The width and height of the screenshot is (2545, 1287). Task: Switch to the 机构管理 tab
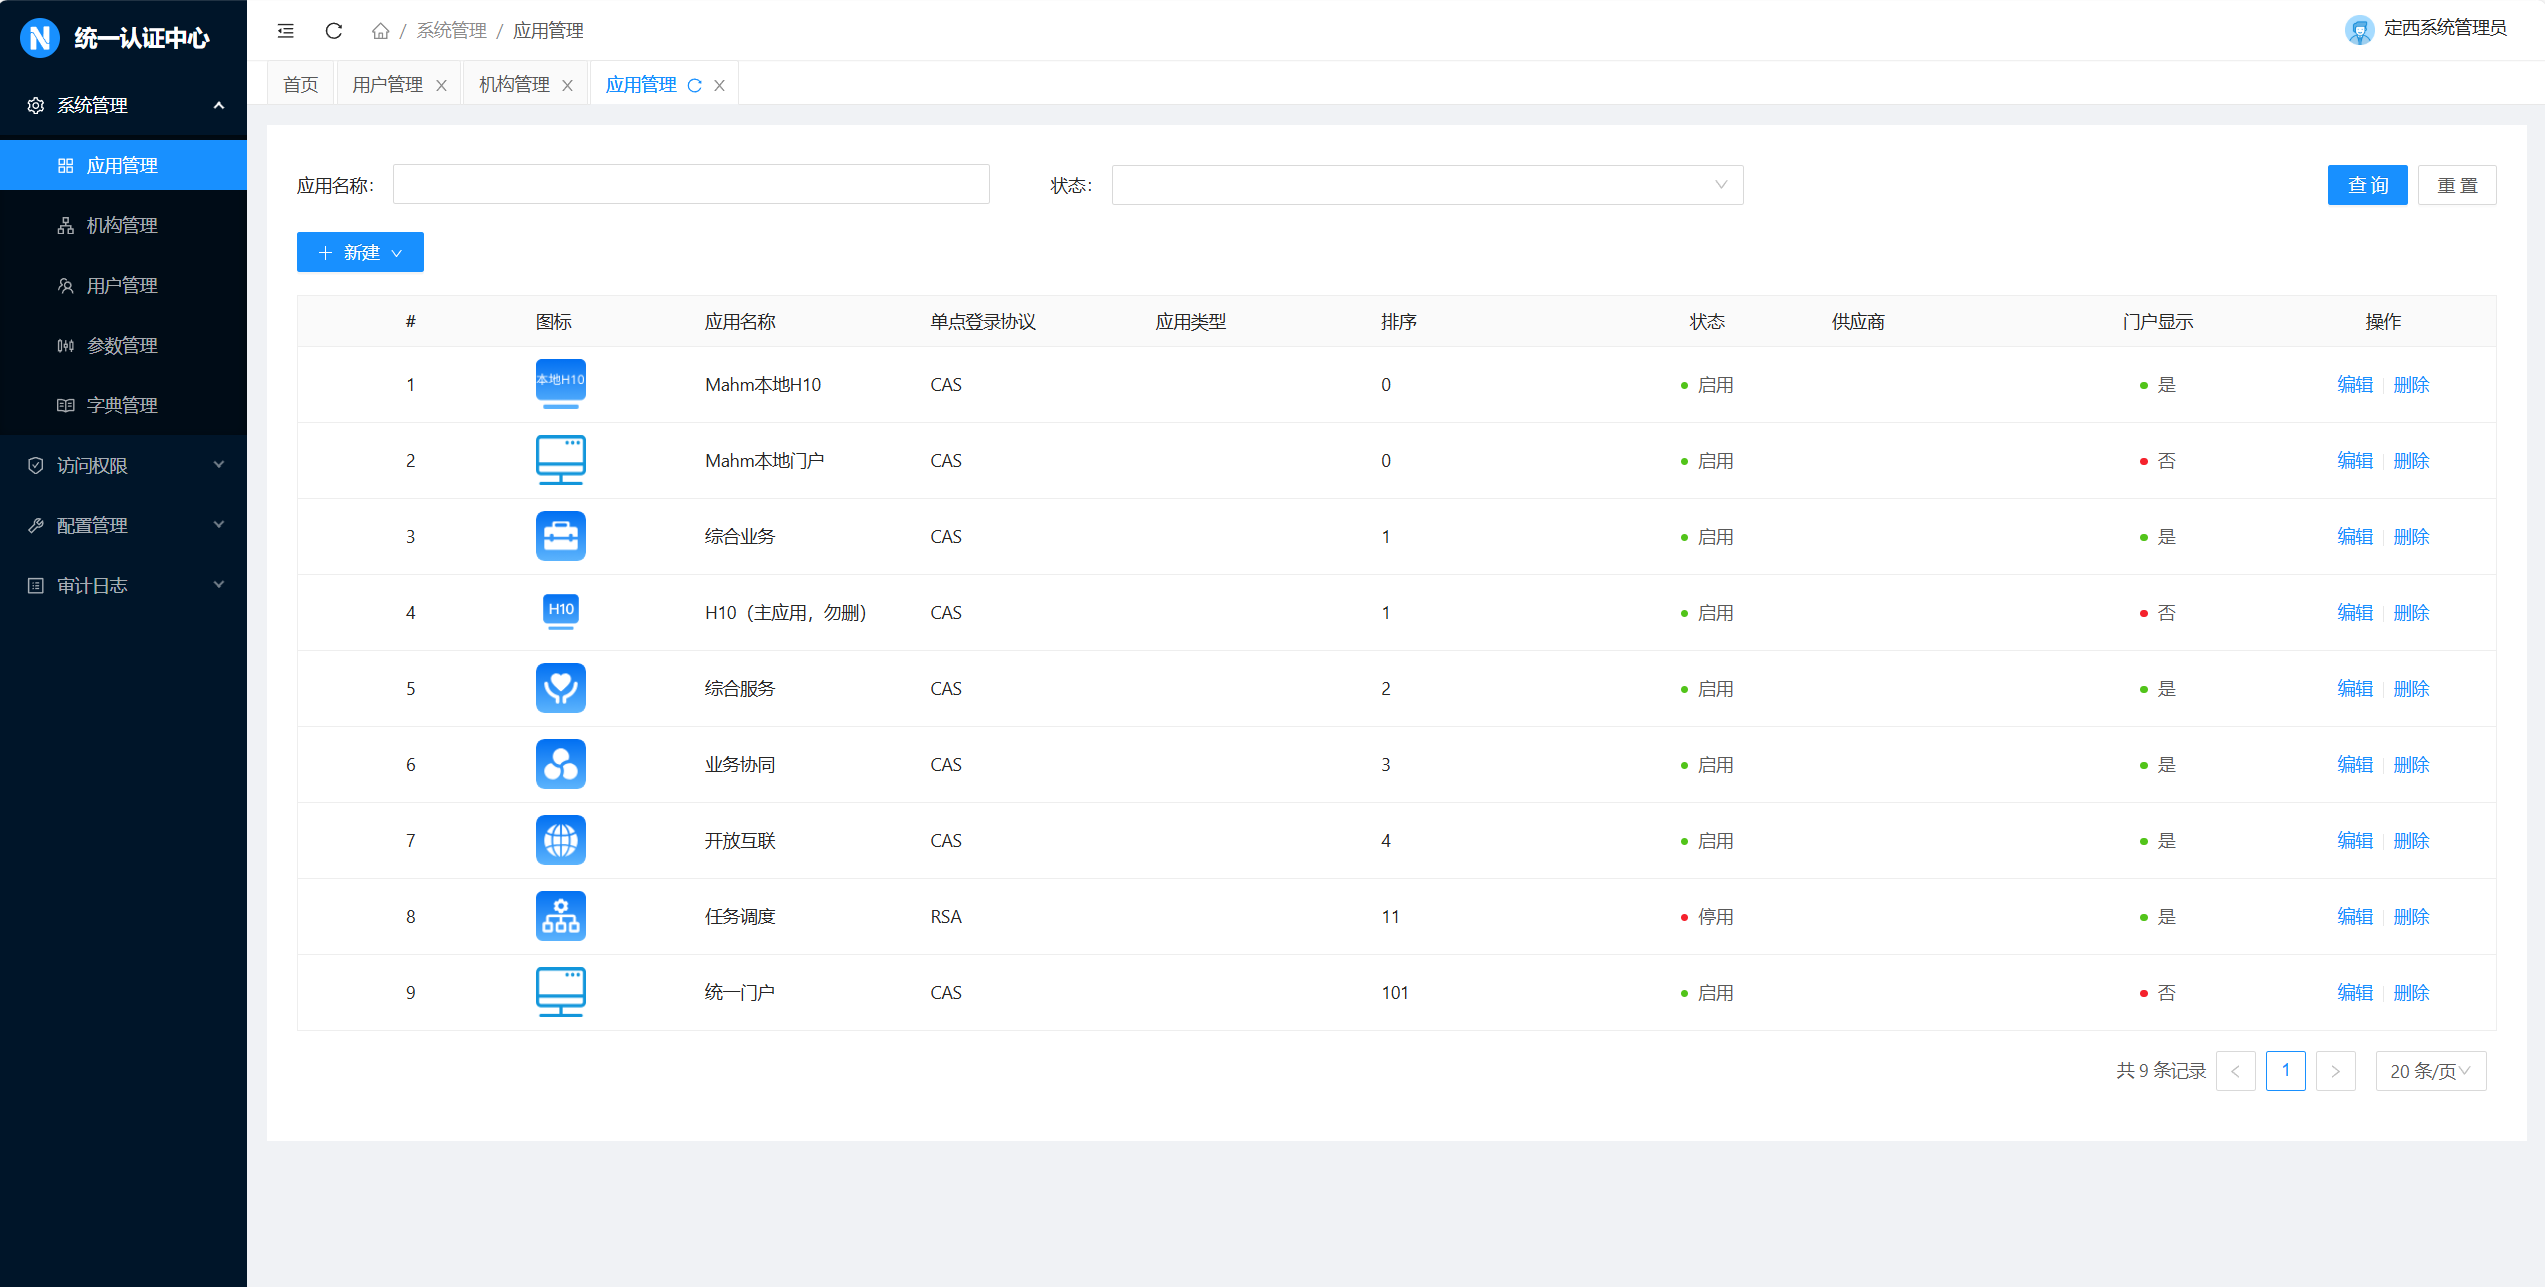(x=514, y=85)
